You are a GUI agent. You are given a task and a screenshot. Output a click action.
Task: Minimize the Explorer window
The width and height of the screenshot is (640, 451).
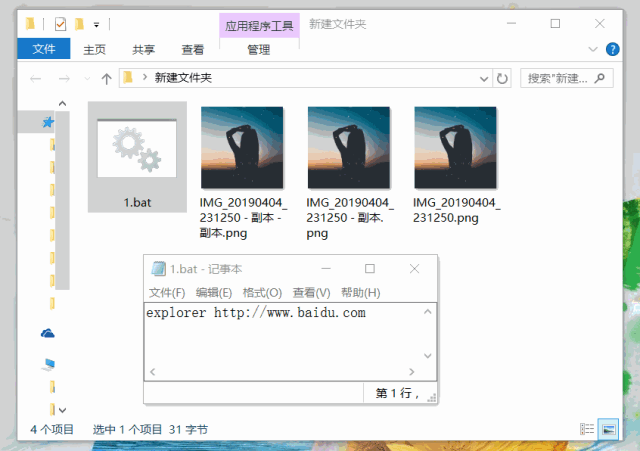pos(511,24)
